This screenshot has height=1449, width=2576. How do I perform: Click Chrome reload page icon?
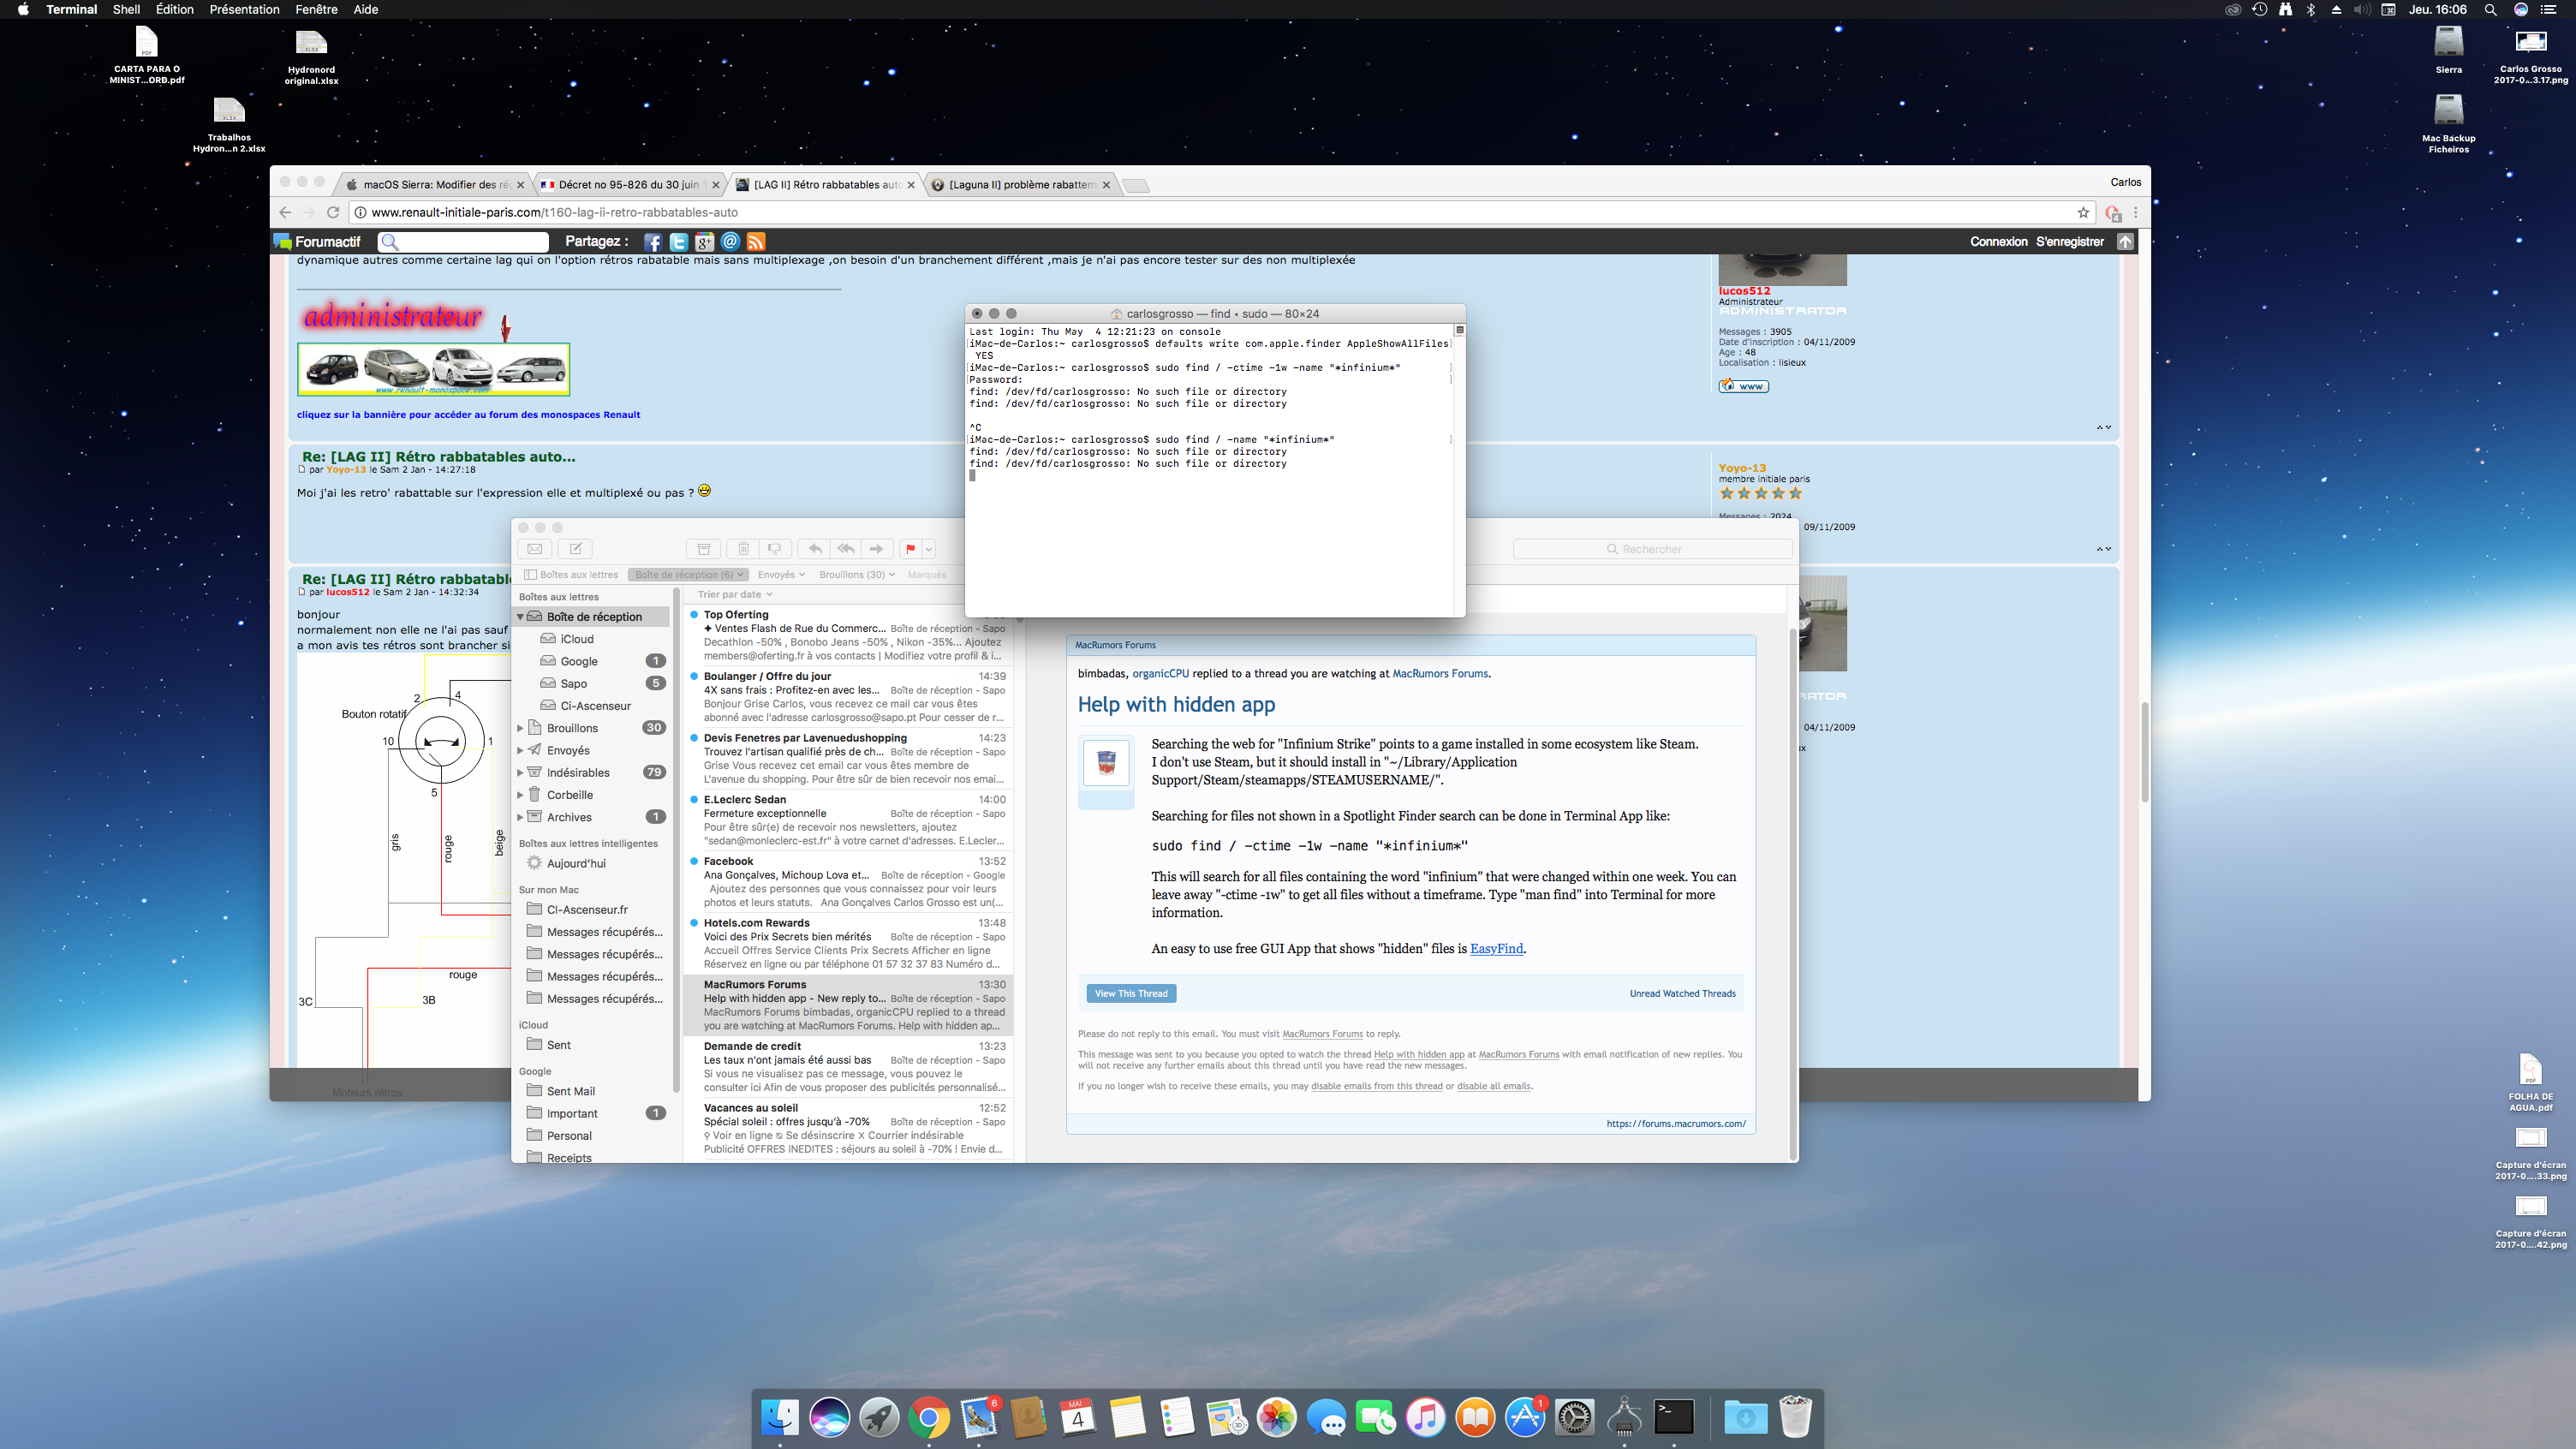333,212
